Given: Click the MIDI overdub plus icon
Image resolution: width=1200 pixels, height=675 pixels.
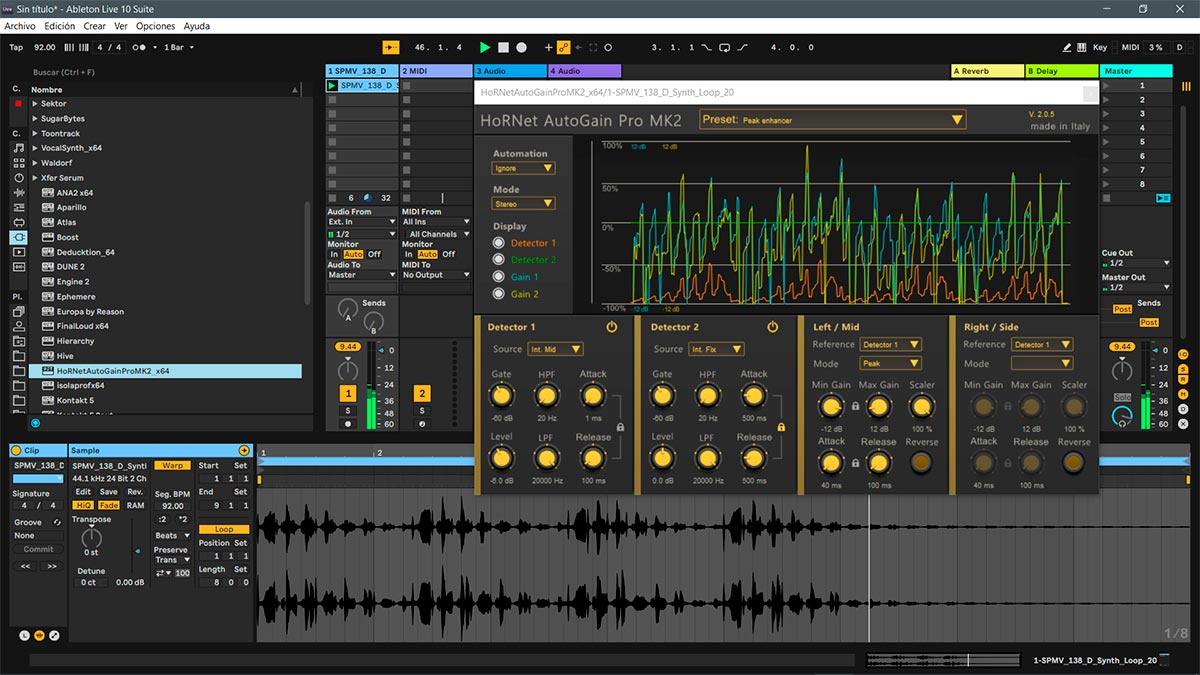Looking at the screenshot, I should coord(548,47).
